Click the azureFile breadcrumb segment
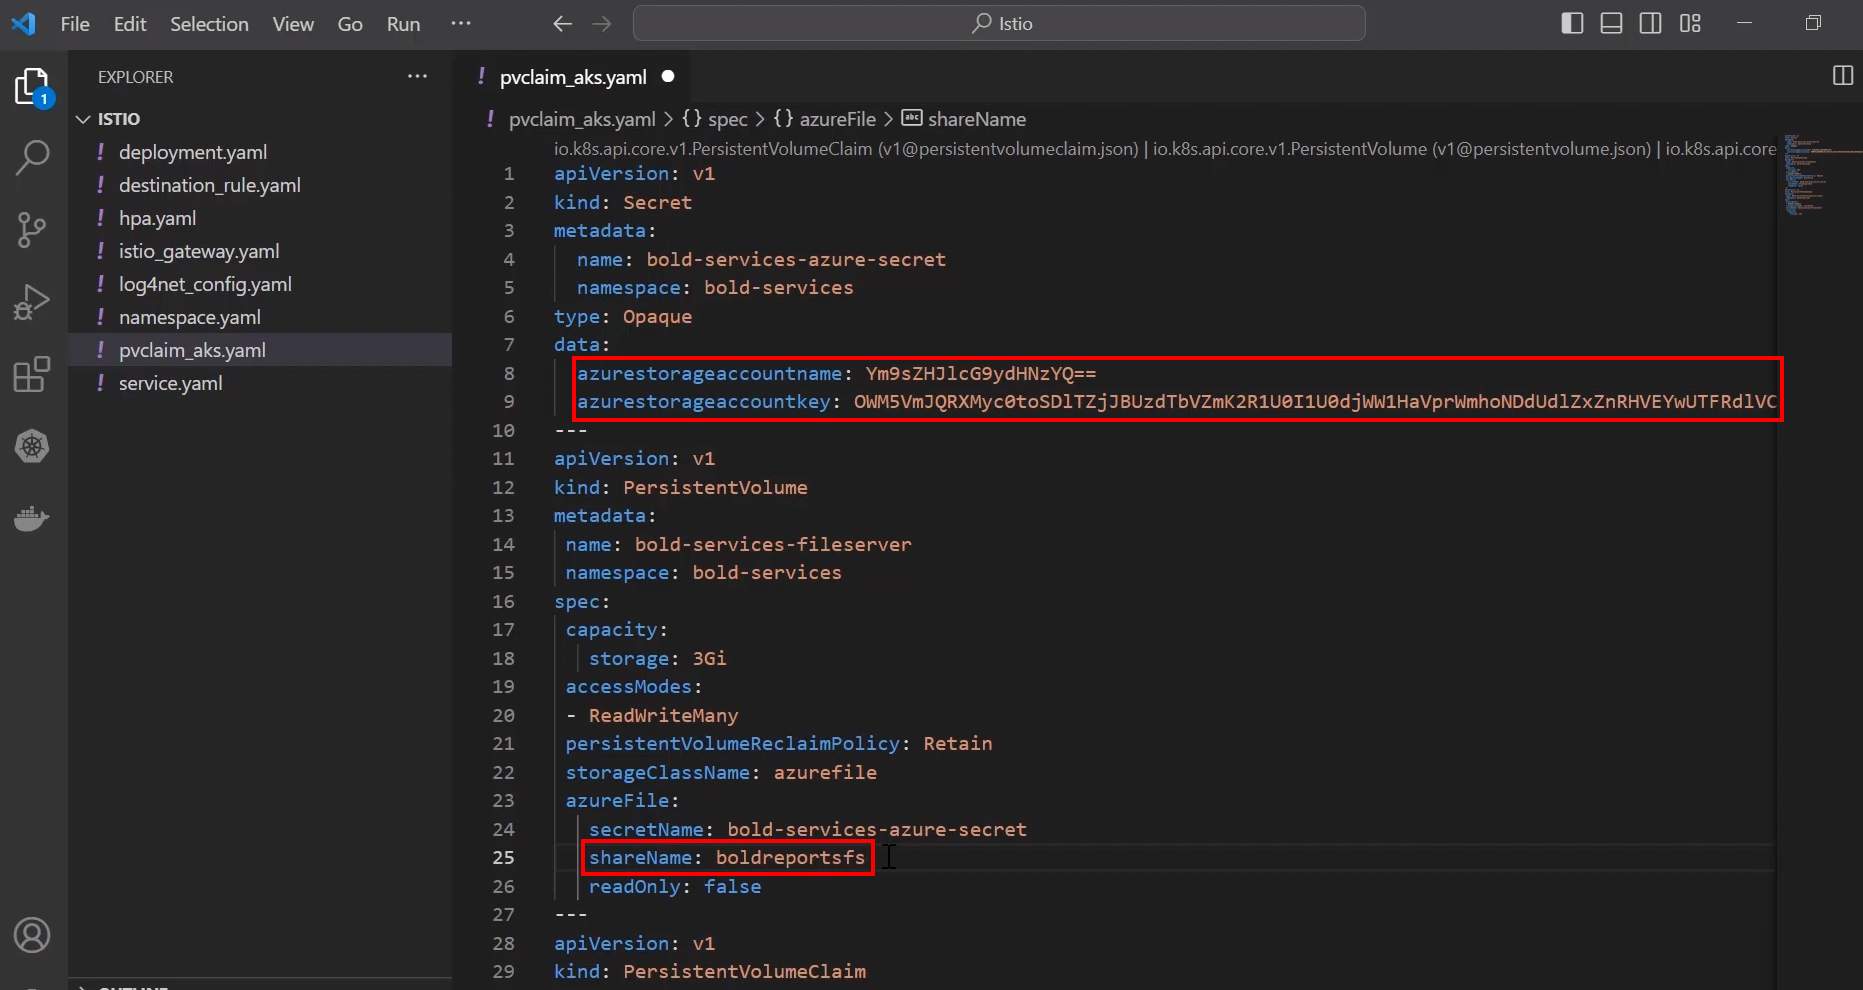The height and width of the screenshot is (990, 1863). coord(825,119)
